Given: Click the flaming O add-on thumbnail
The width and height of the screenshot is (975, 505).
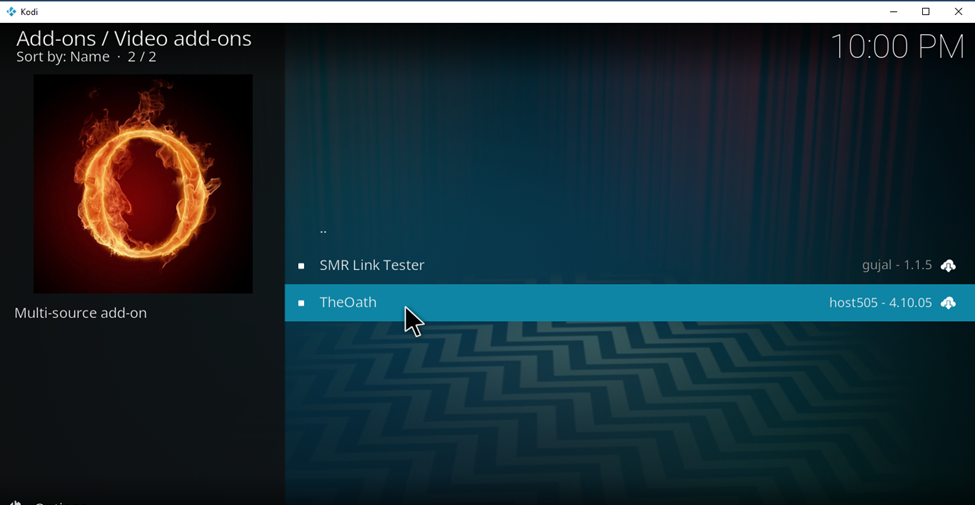Looking at the screenshot, I should point(143,183).
